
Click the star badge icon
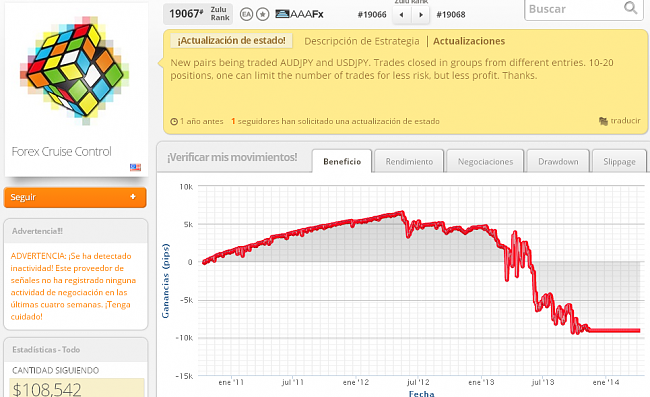click(x=262, y=15)
